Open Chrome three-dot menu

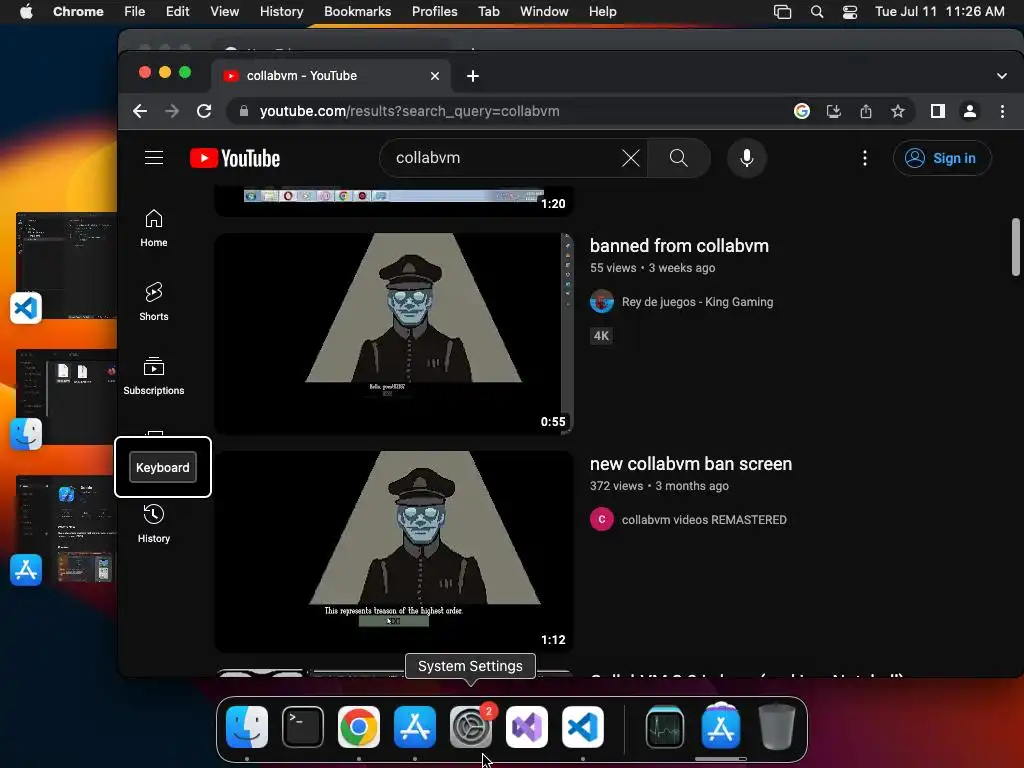coord(1002,111)
